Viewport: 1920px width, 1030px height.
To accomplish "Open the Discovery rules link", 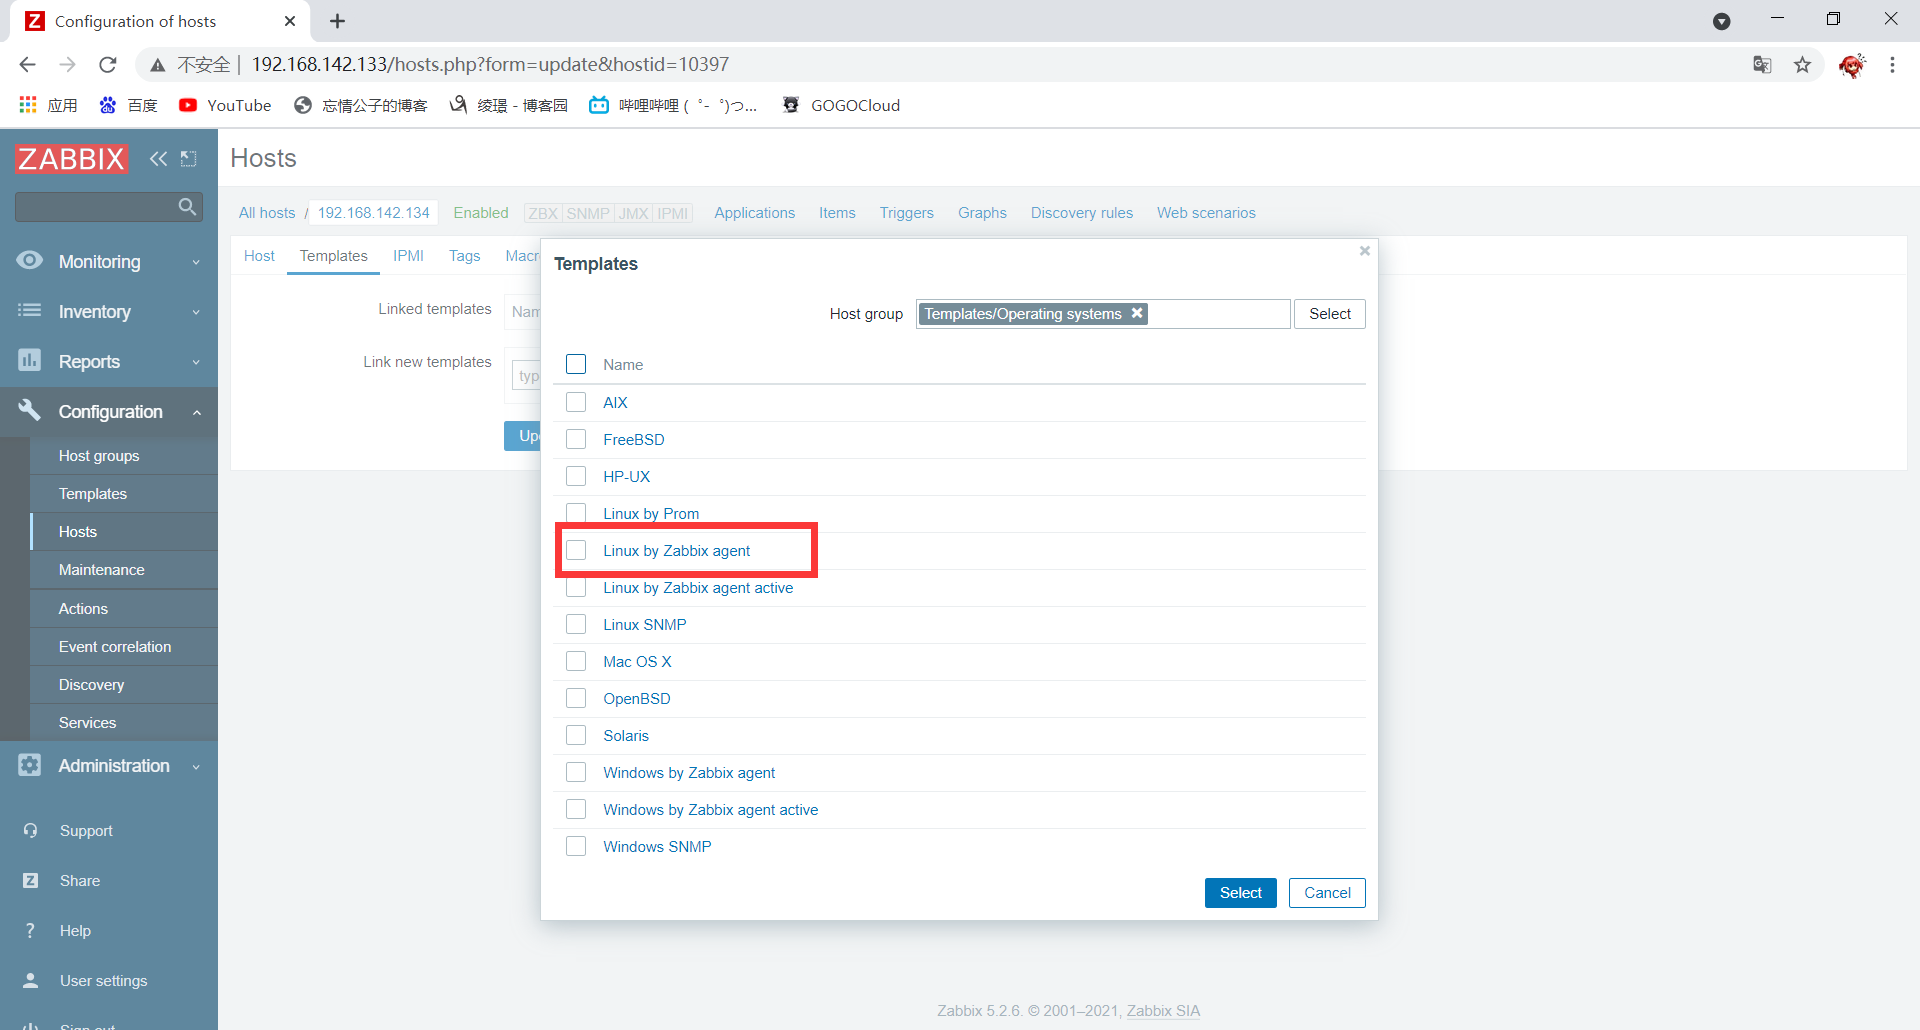I will click(x=1082, y=212).
